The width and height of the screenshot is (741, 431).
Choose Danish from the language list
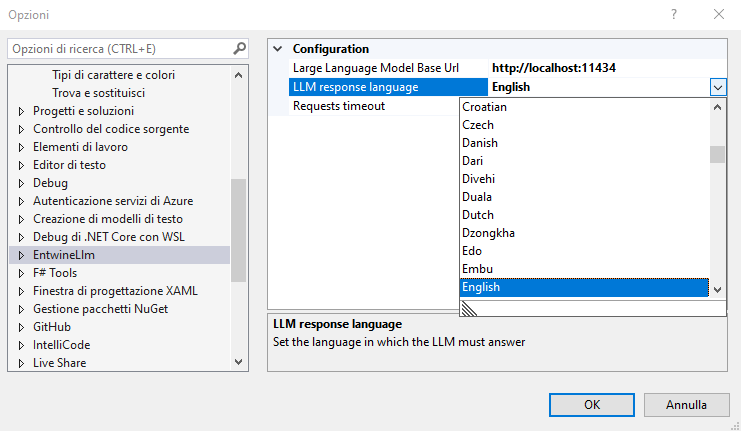click(584, 143)
